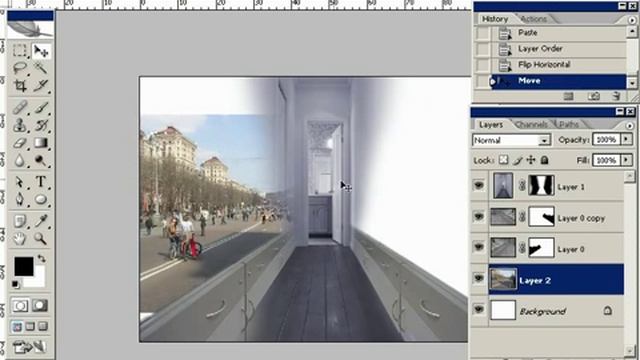Select the Crop tool
The height and width of the screenshot is (360, 640).
pyautogui.click(x=19, y=85)
